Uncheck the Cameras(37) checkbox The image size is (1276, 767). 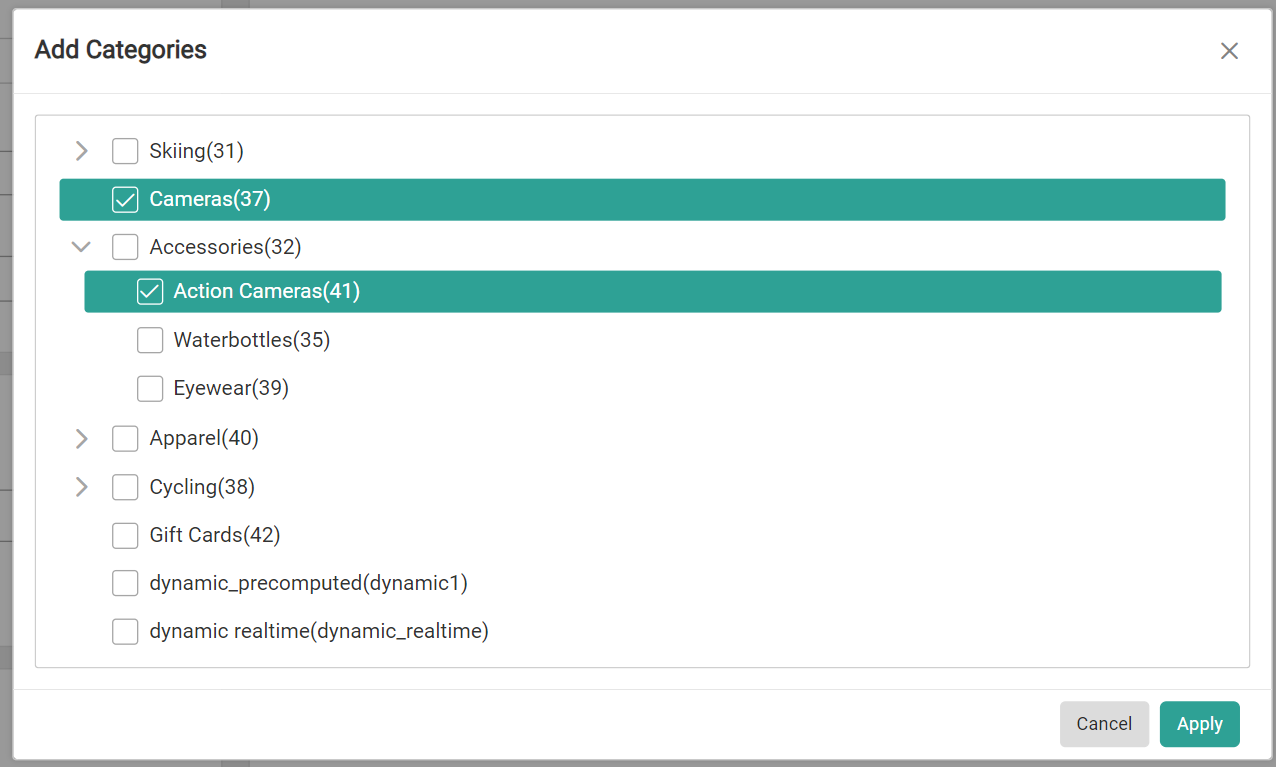pos(124,199)
